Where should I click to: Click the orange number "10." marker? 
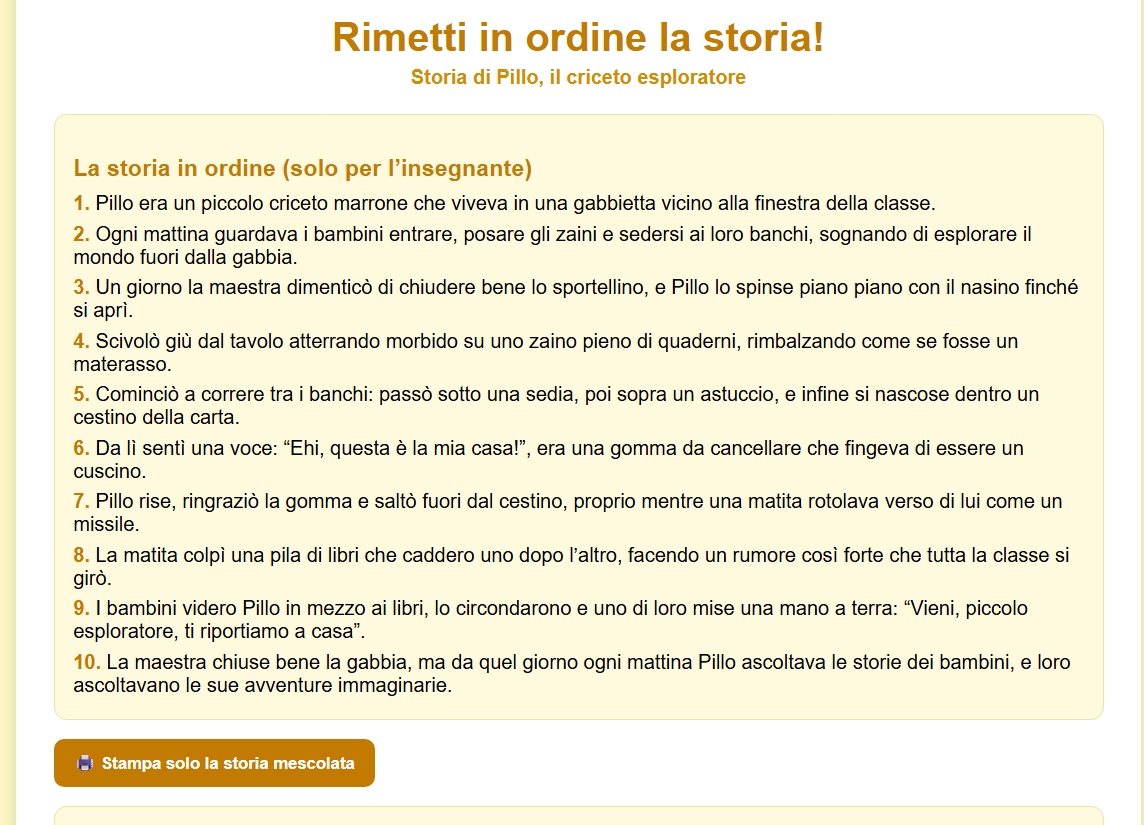coord(85,662)
